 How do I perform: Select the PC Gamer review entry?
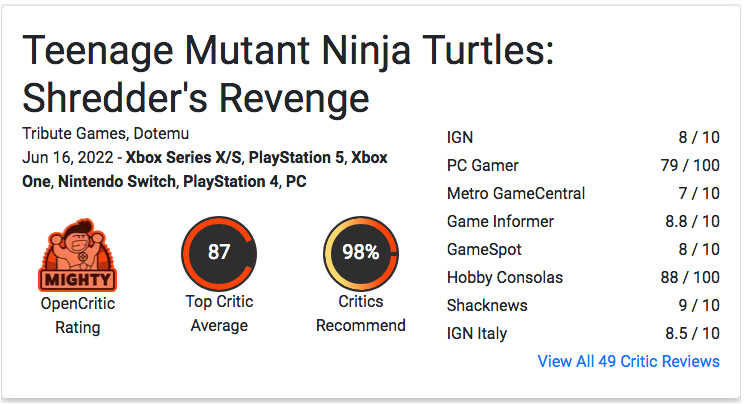tap(583, 165)
